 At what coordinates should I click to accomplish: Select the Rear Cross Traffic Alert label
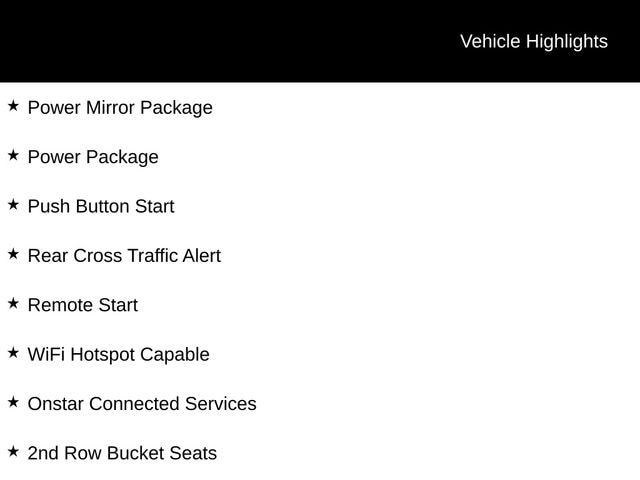124,255
